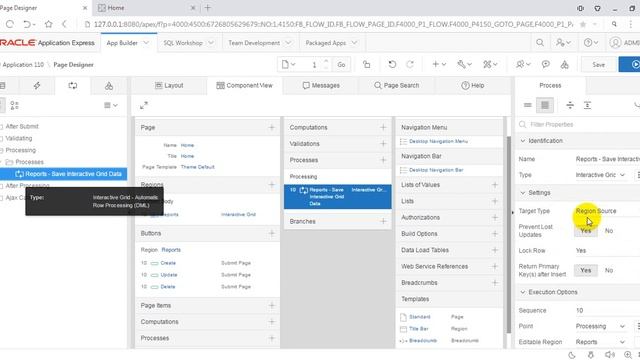Add a new Region with plus icon
640x360 pixels.
(271, 184)
